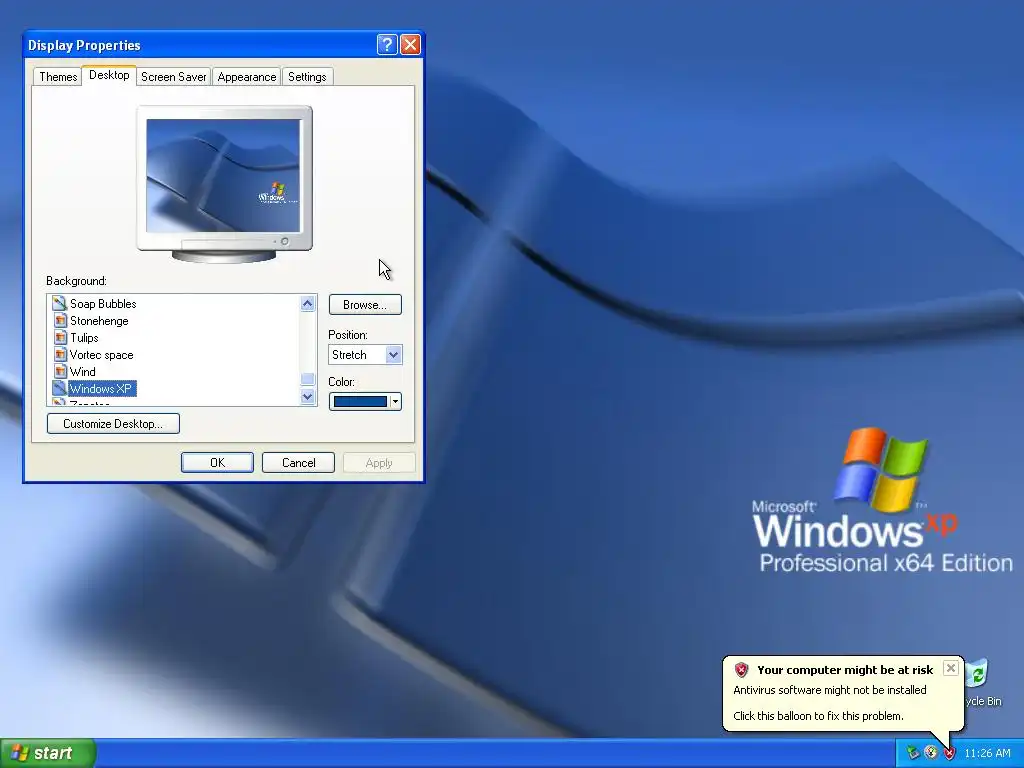This screenshot has width=1024, height=768.
Task: Click red security shield tray icon
Action: [x=950, y=753]
